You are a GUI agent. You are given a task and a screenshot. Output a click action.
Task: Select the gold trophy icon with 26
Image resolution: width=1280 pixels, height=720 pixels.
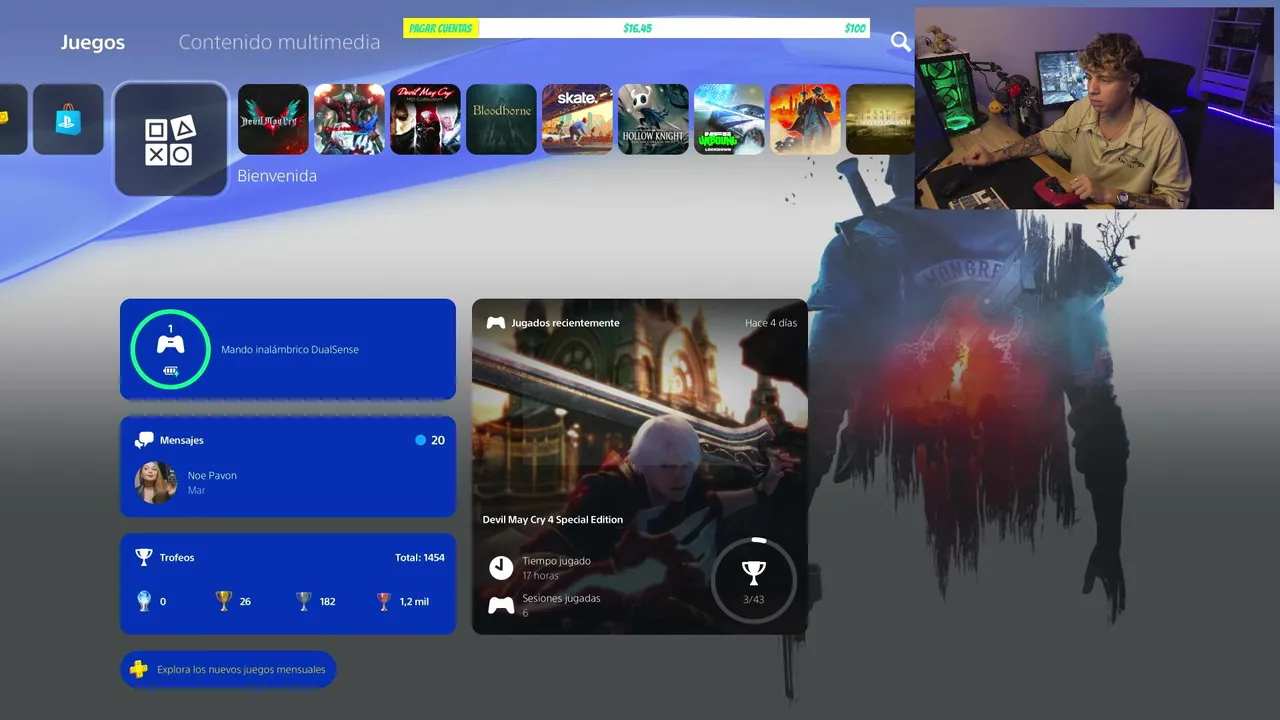point(223,601)
